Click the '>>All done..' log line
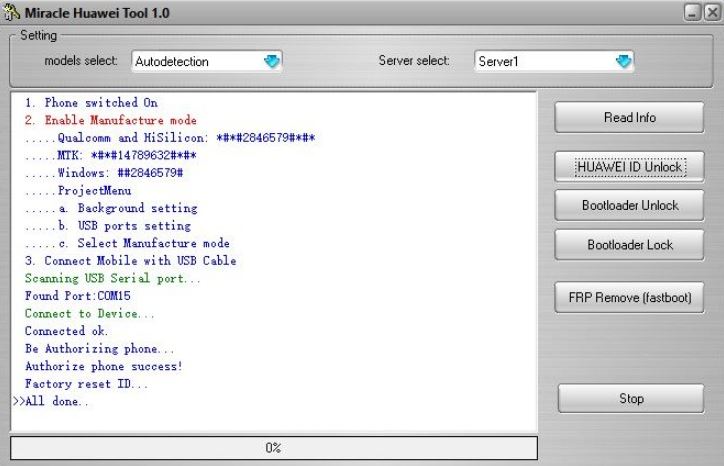This screenshot has width=724, height=466. [x=50, y=401]
